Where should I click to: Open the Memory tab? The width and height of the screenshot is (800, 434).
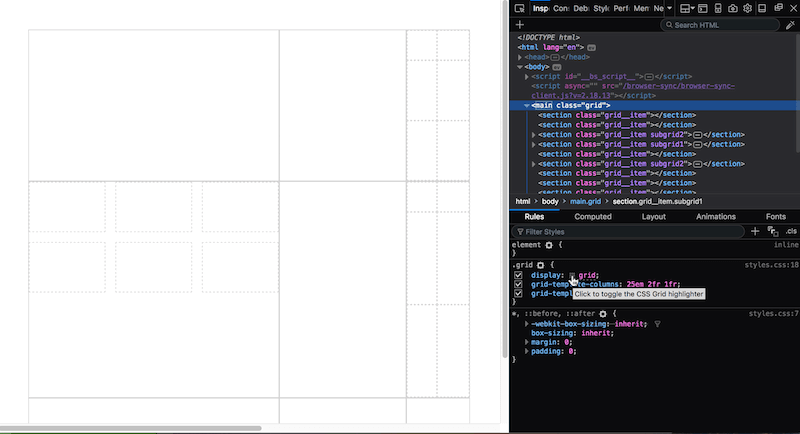click(641, 8)
